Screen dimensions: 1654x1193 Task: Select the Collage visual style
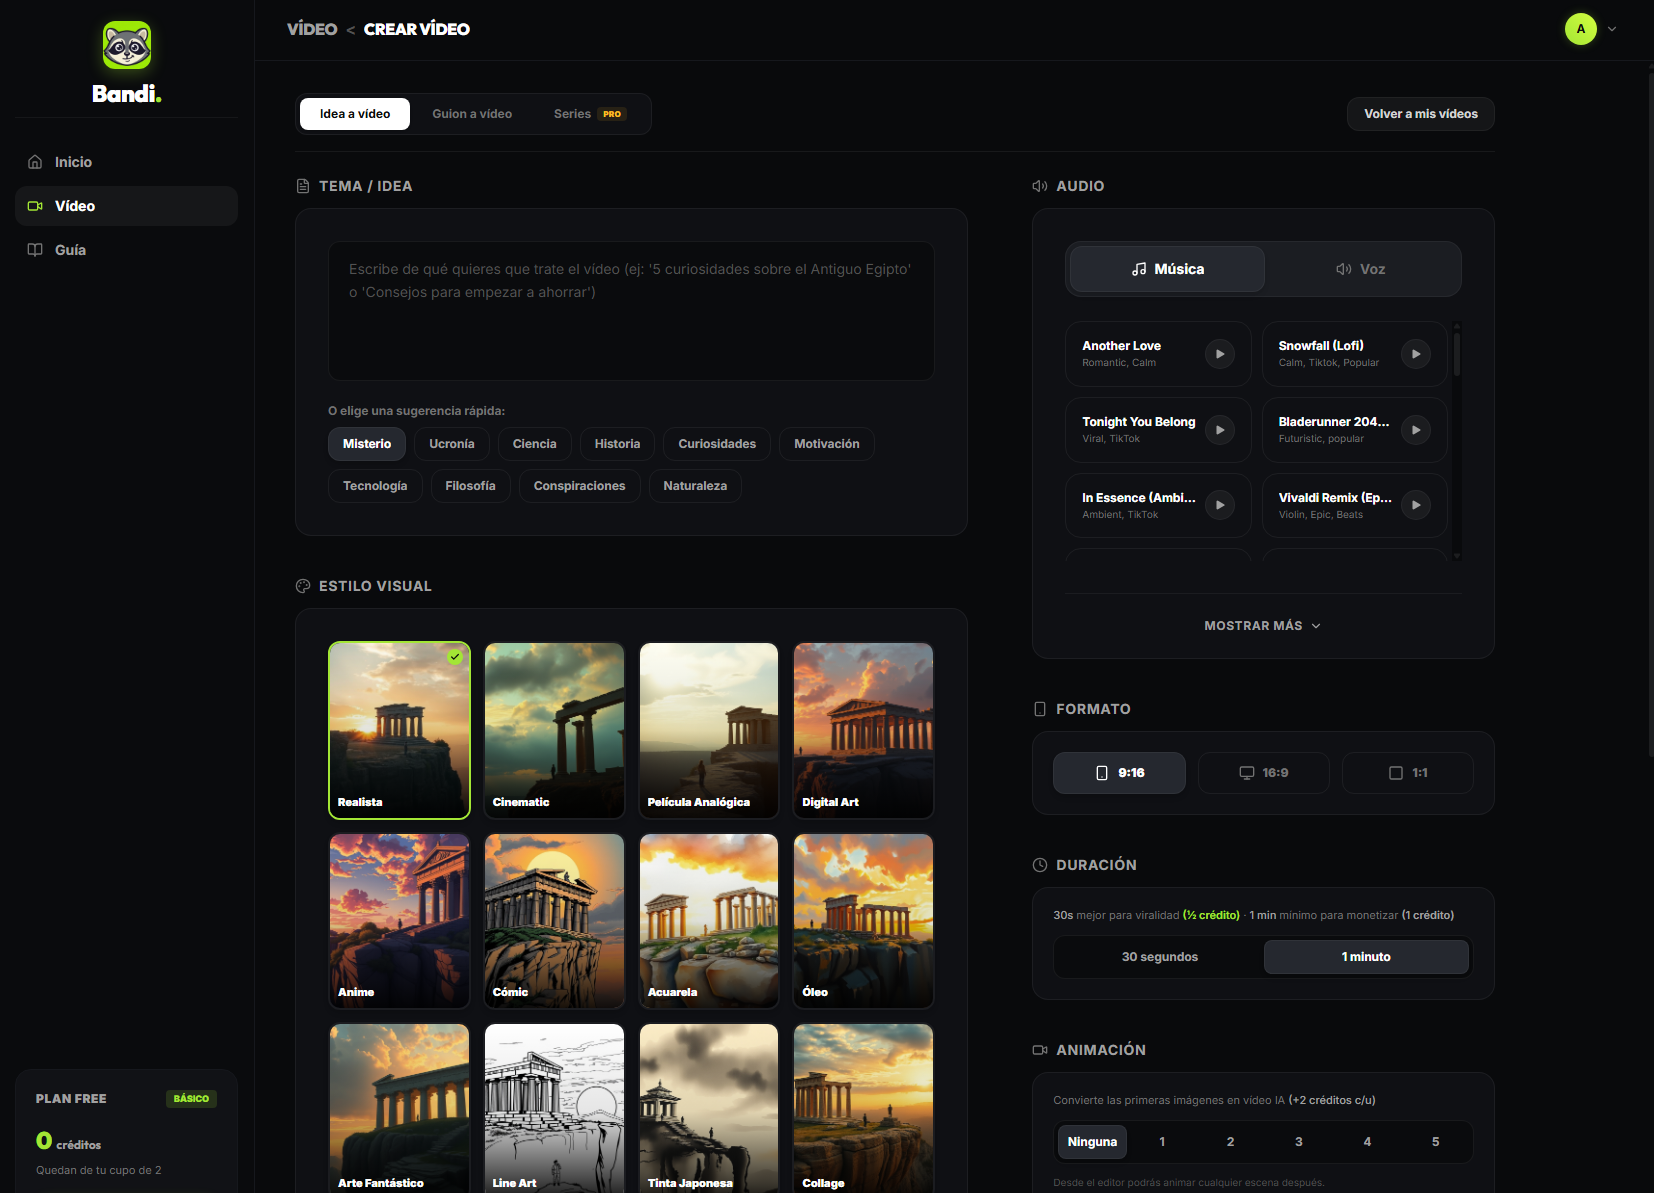pyautogui.click(x=863, y=1108)
